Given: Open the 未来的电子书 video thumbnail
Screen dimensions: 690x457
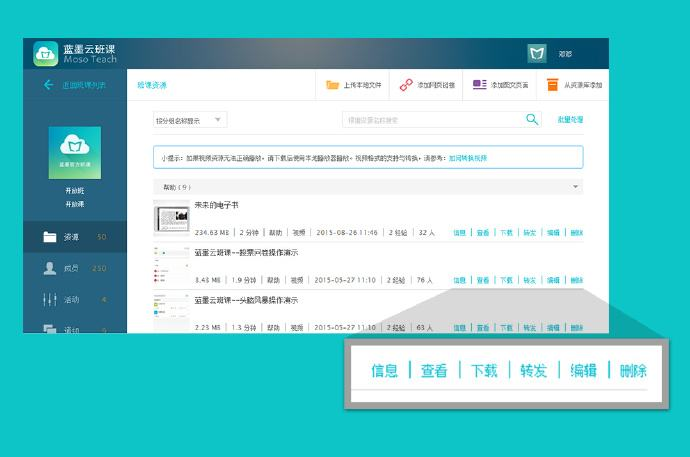Looking at the screenshot, I should [x=171, y=217].
